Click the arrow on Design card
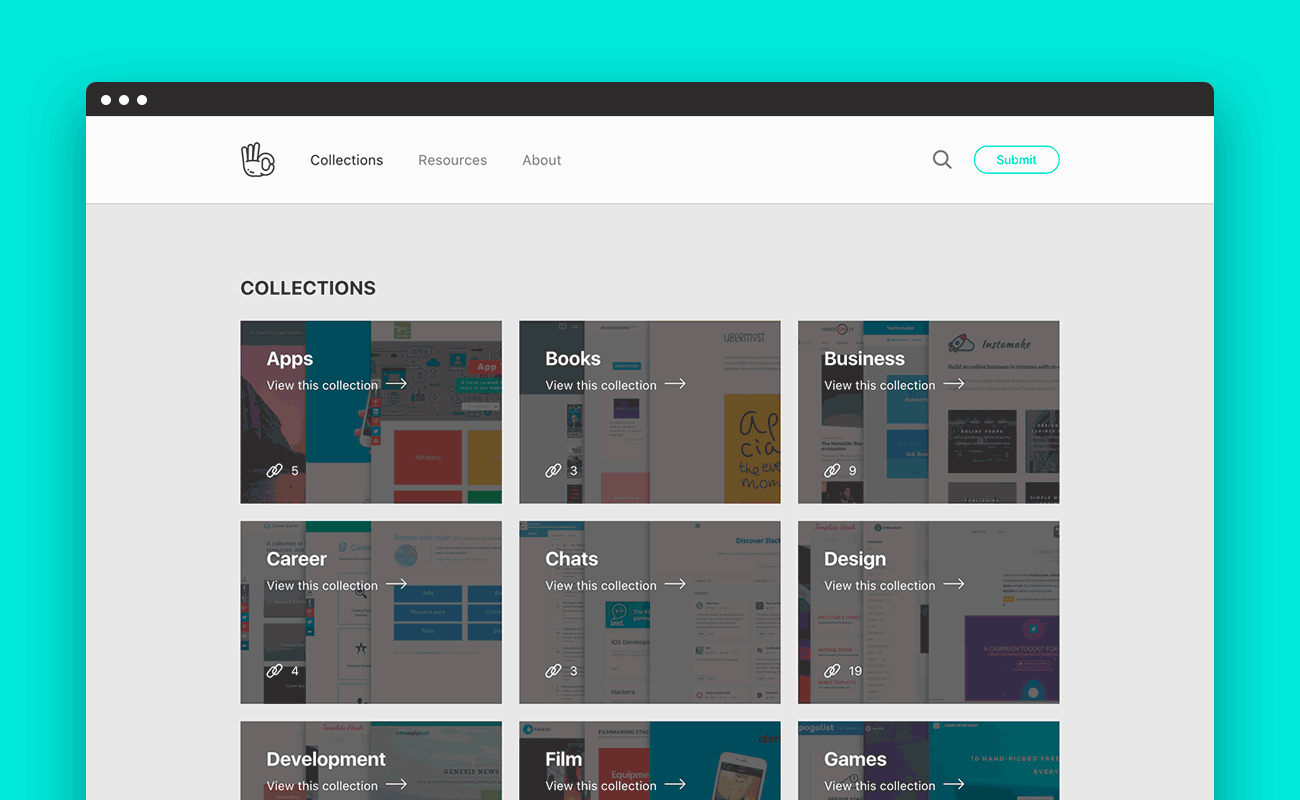 pos(954,584)
